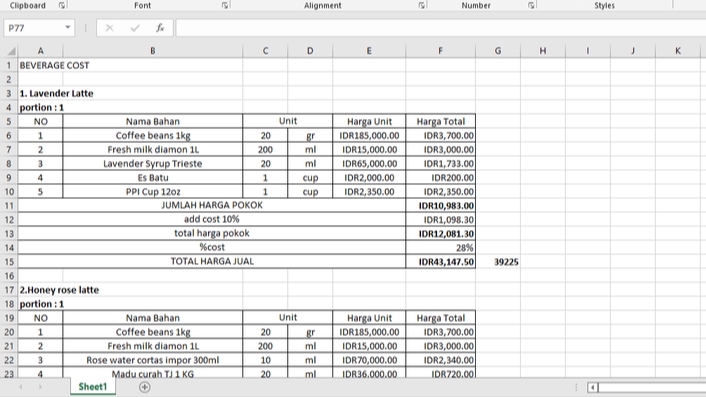The width and height of the screenshot is (706, 397).
Task: Click the horizontal scrollbar left arrow
Action: [593, 387]
